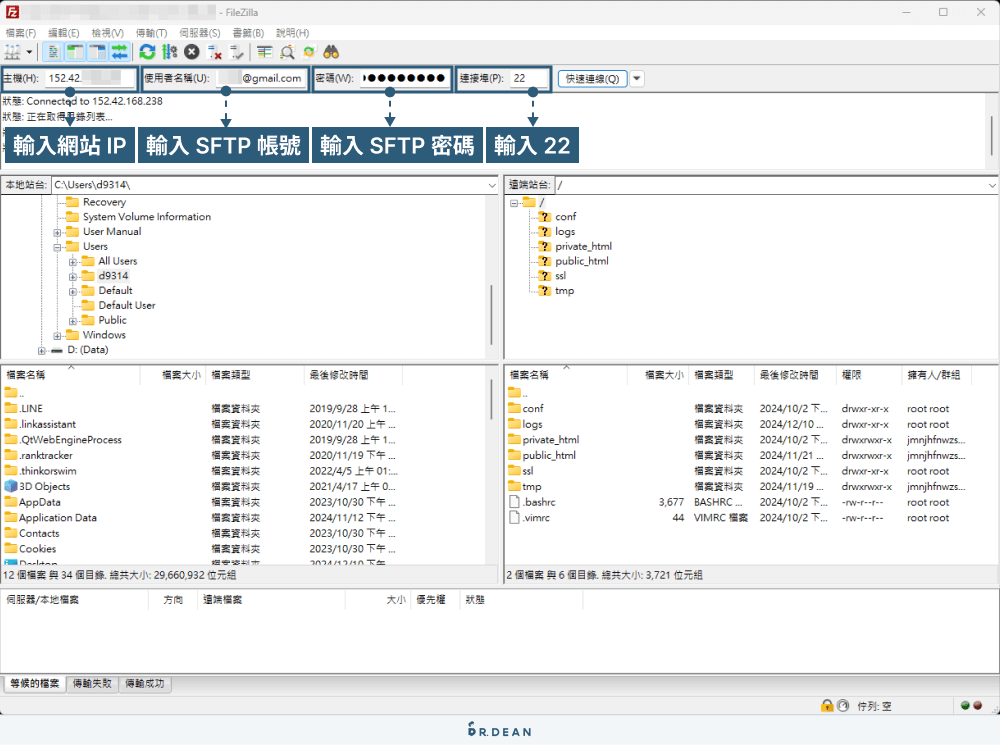1000x745 pixels.
Task: Search for remote files with binoculars icon
Action: click(330, 50)
